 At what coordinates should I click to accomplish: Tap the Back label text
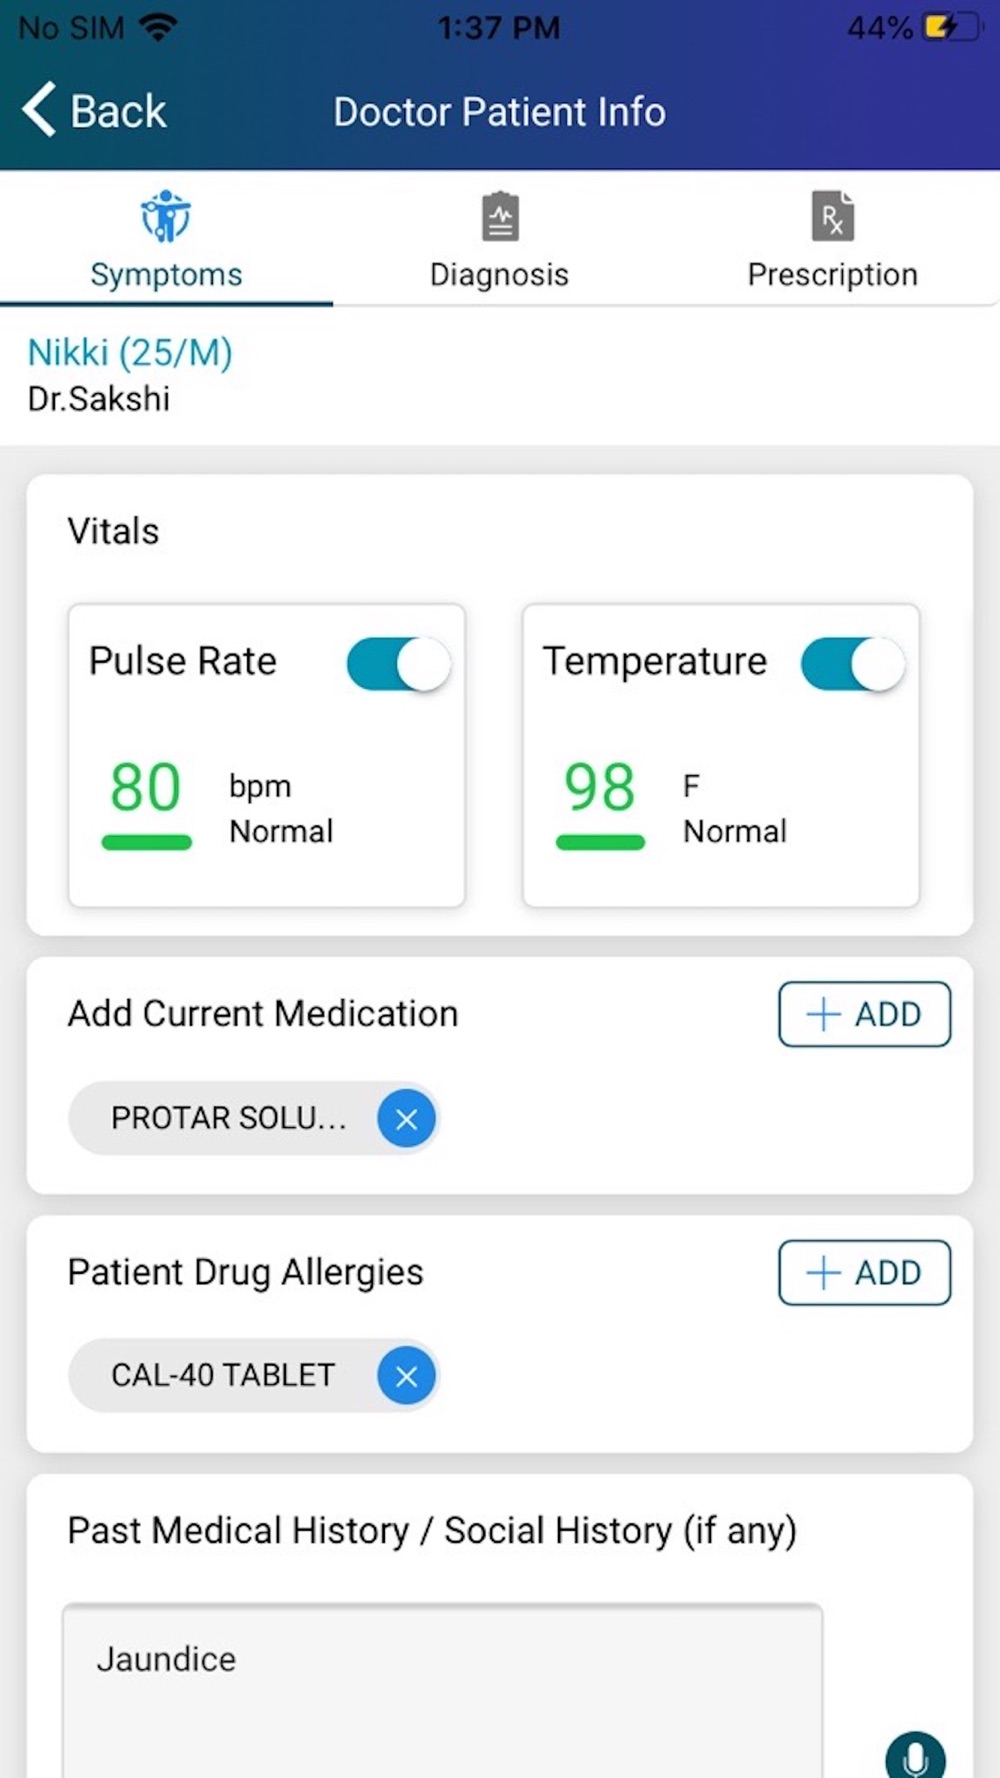[x=118, y=111]
